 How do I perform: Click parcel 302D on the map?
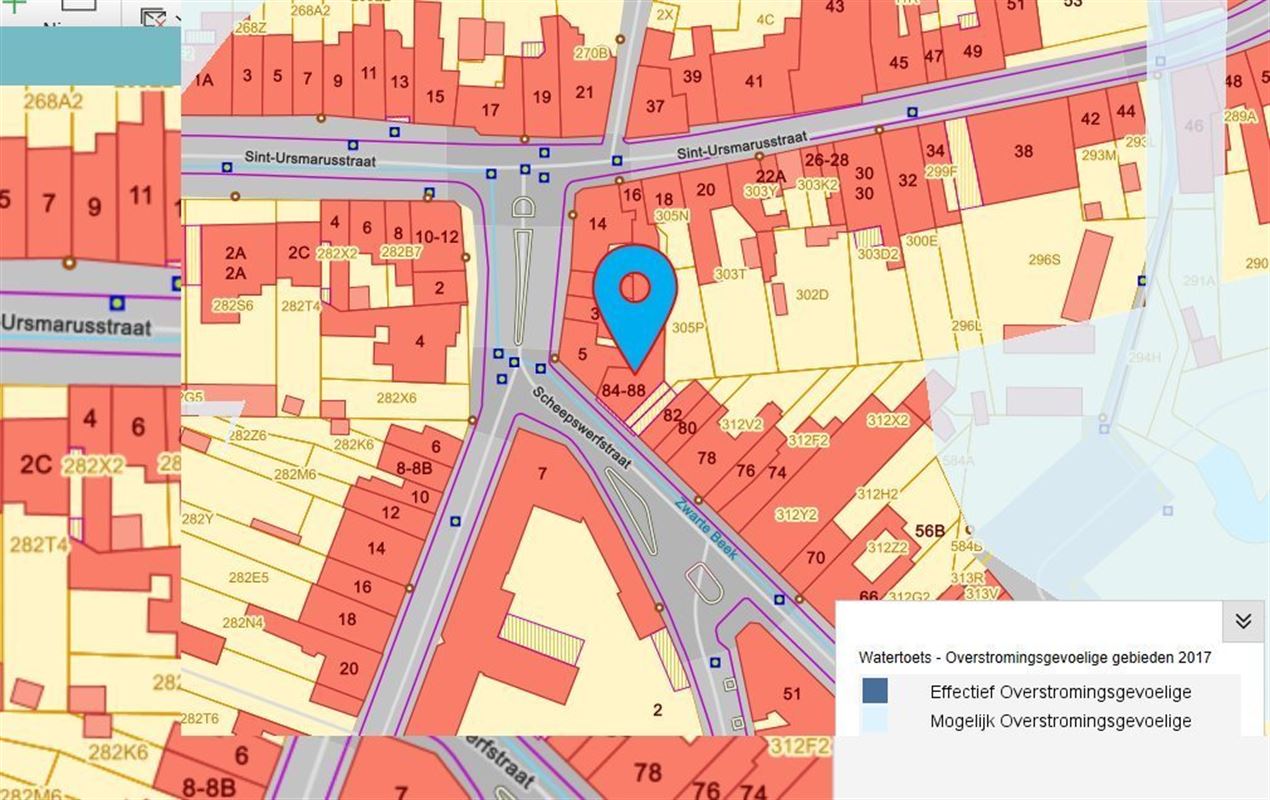click(811, 295)
